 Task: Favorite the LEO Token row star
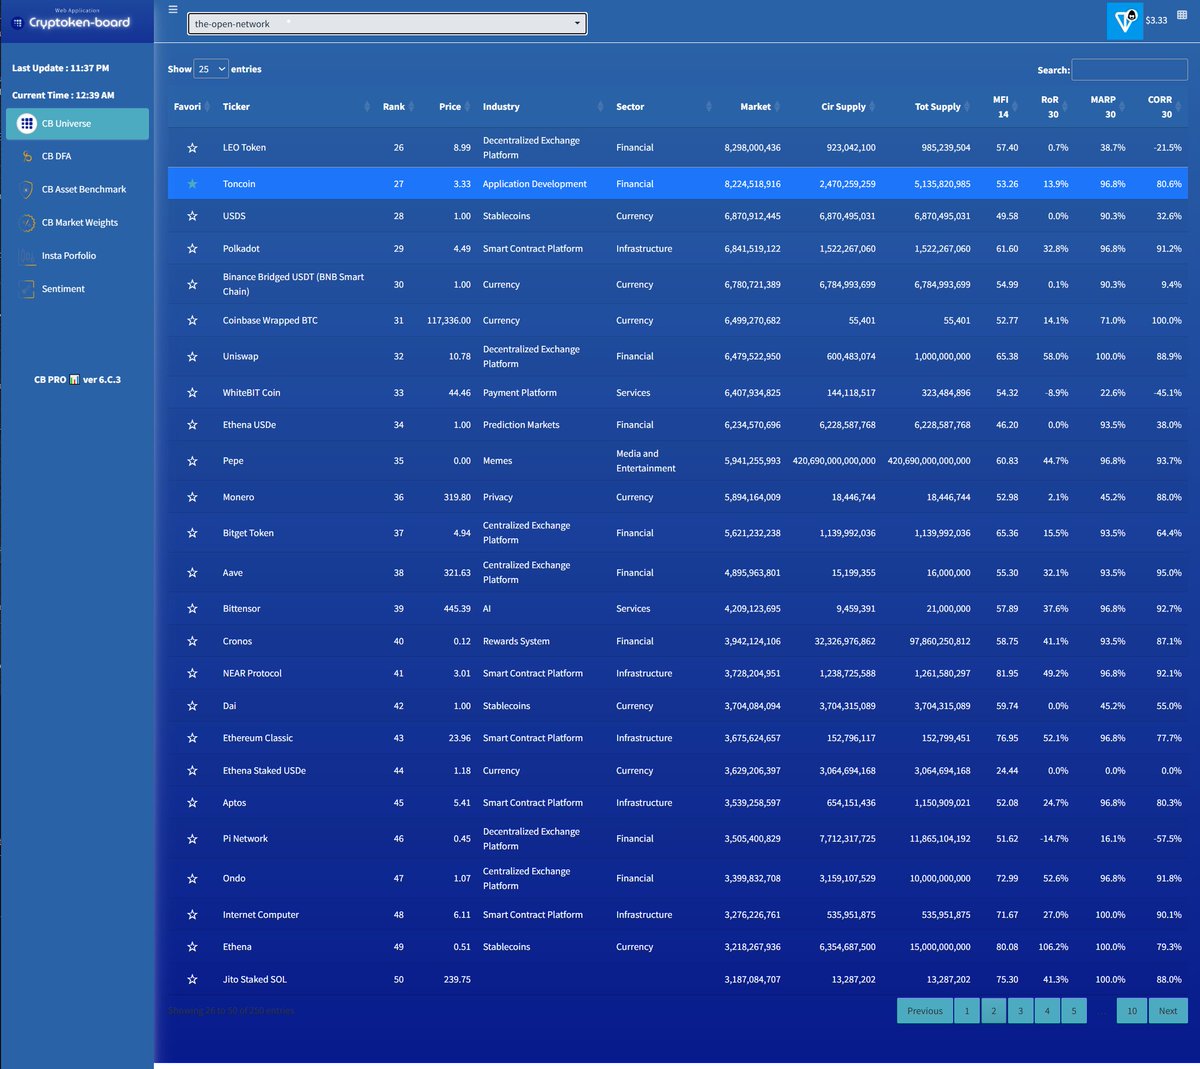click(x=192, y=148)
